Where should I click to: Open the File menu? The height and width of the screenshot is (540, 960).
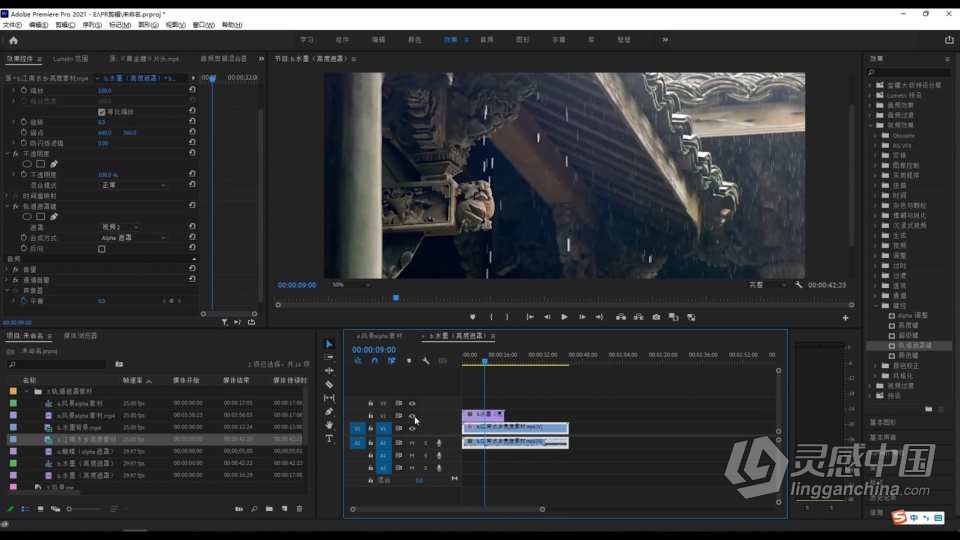[x=12, y=25]
